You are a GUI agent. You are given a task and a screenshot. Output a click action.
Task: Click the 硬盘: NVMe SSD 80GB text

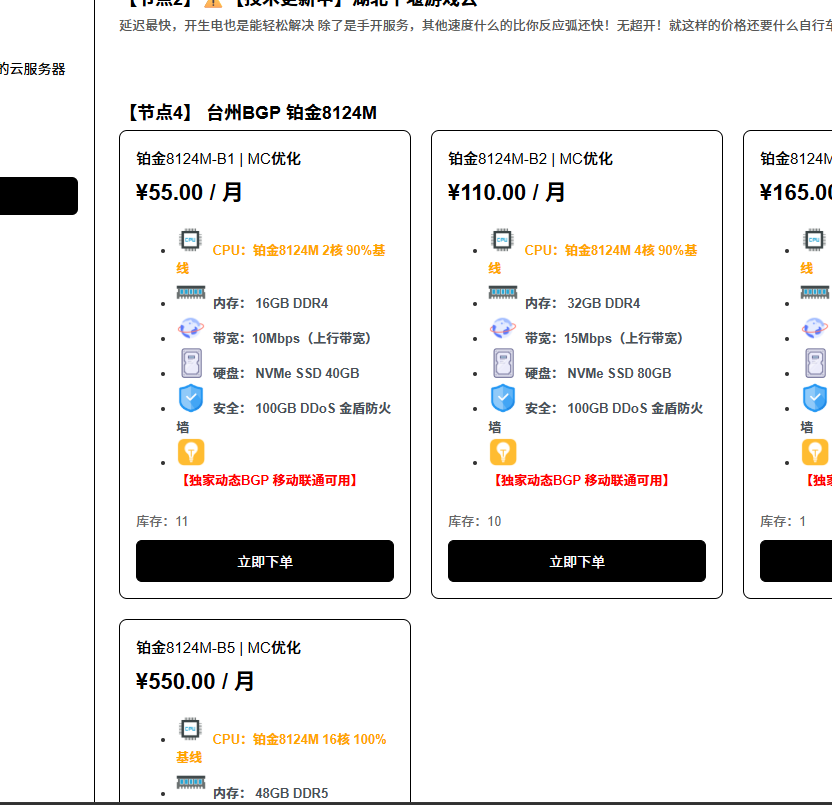tap(598, 373)
